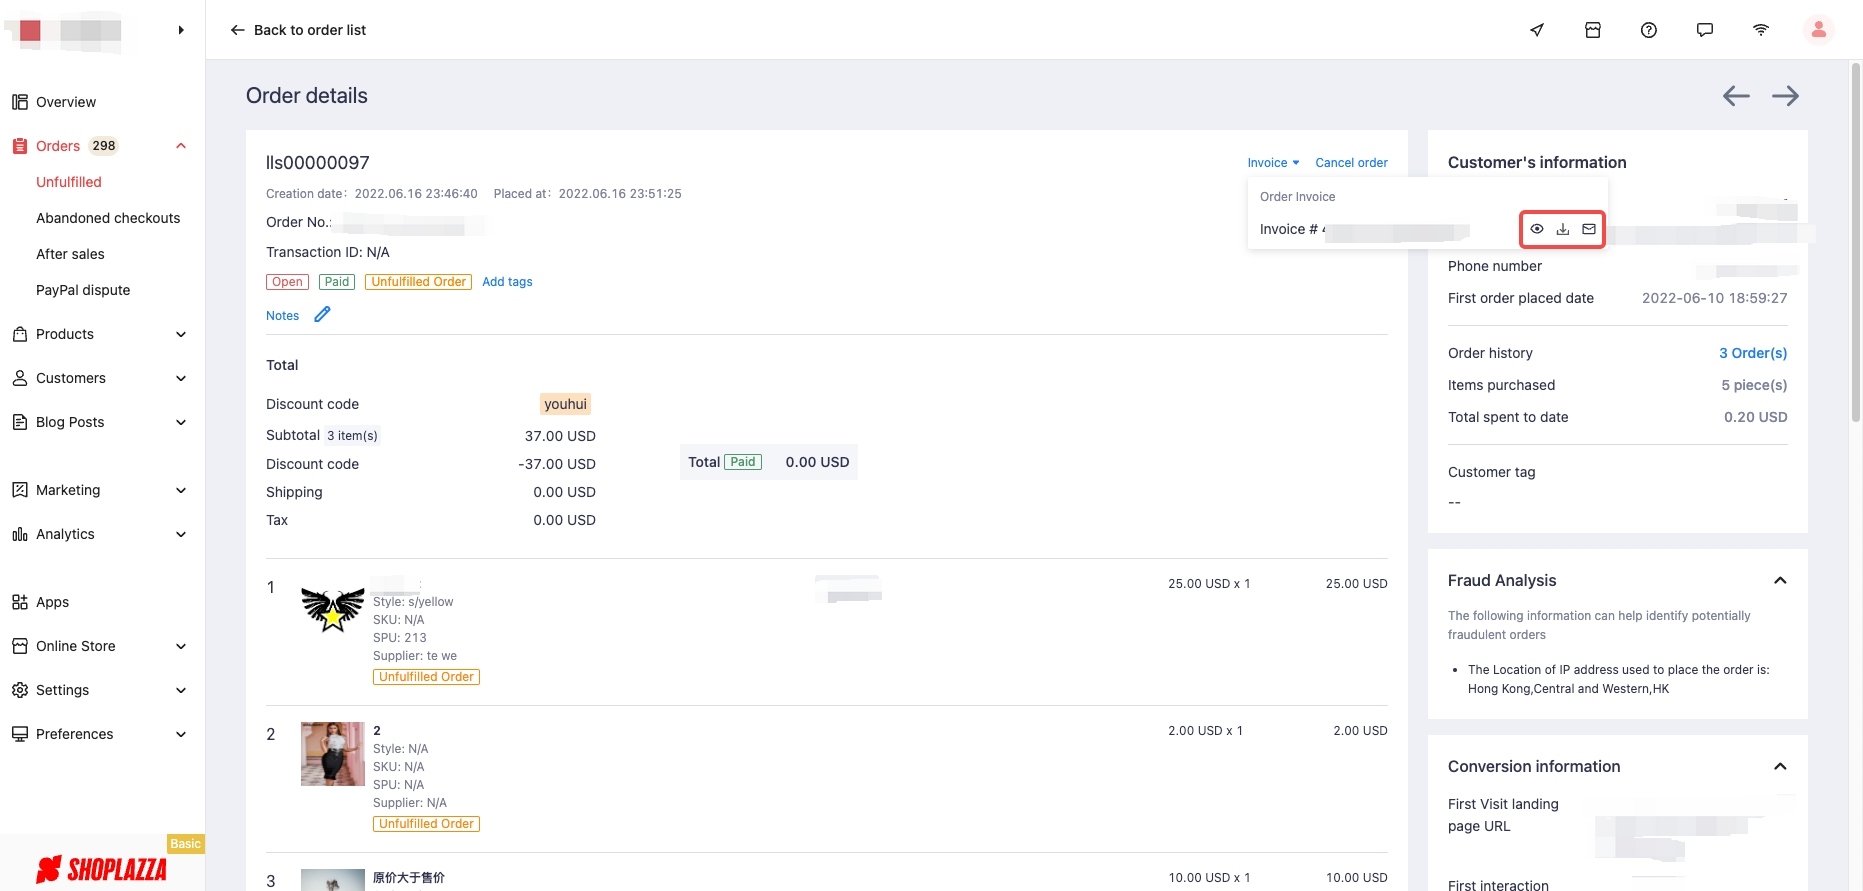The height and width of the screenshot is (891, 1863).
Task: Click the Preferences monitor icon
Action: click(20, 734)
